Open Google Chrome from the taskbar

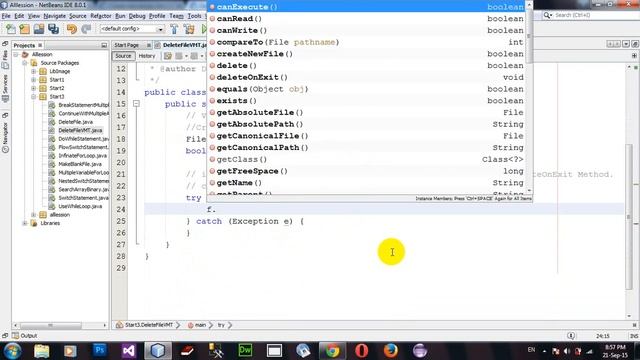coord(332,351)
